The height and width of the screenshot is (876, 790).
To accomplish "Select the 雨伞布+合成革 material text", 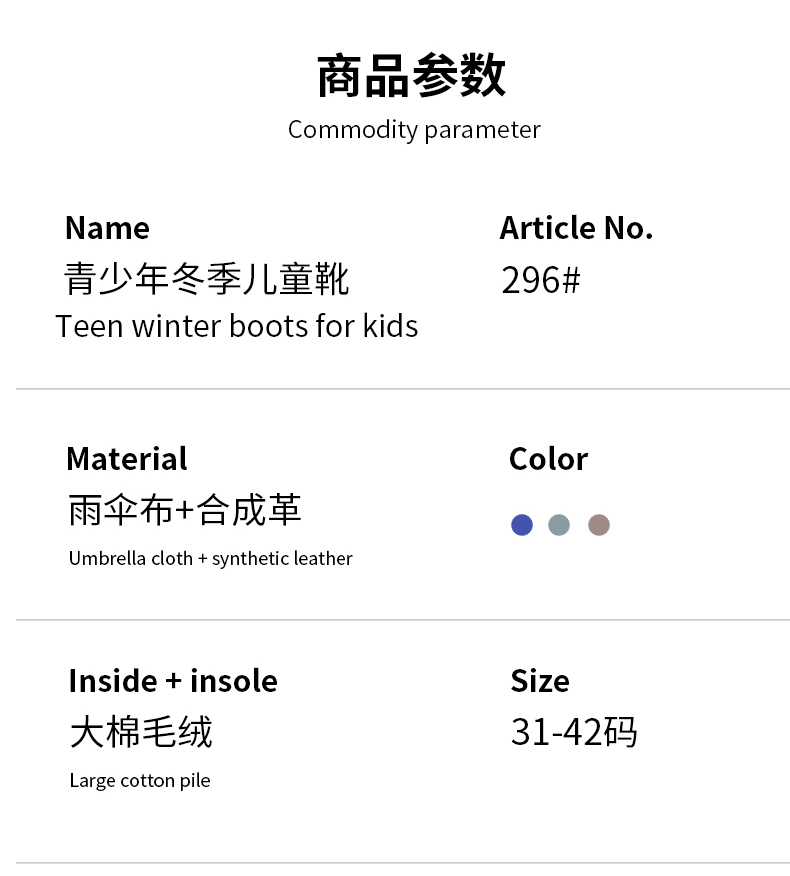I will pyautogui.click(x=185, y=510).
